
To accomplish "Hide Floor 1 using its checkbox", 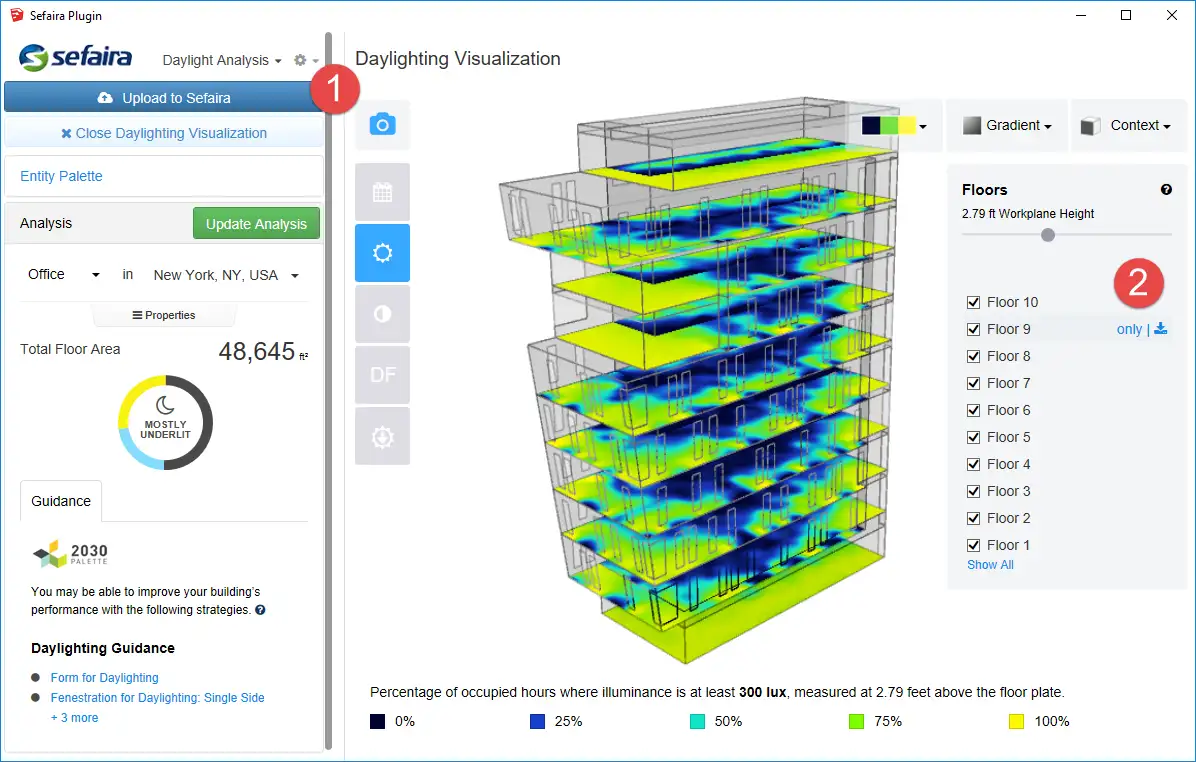I will (974, 545).
